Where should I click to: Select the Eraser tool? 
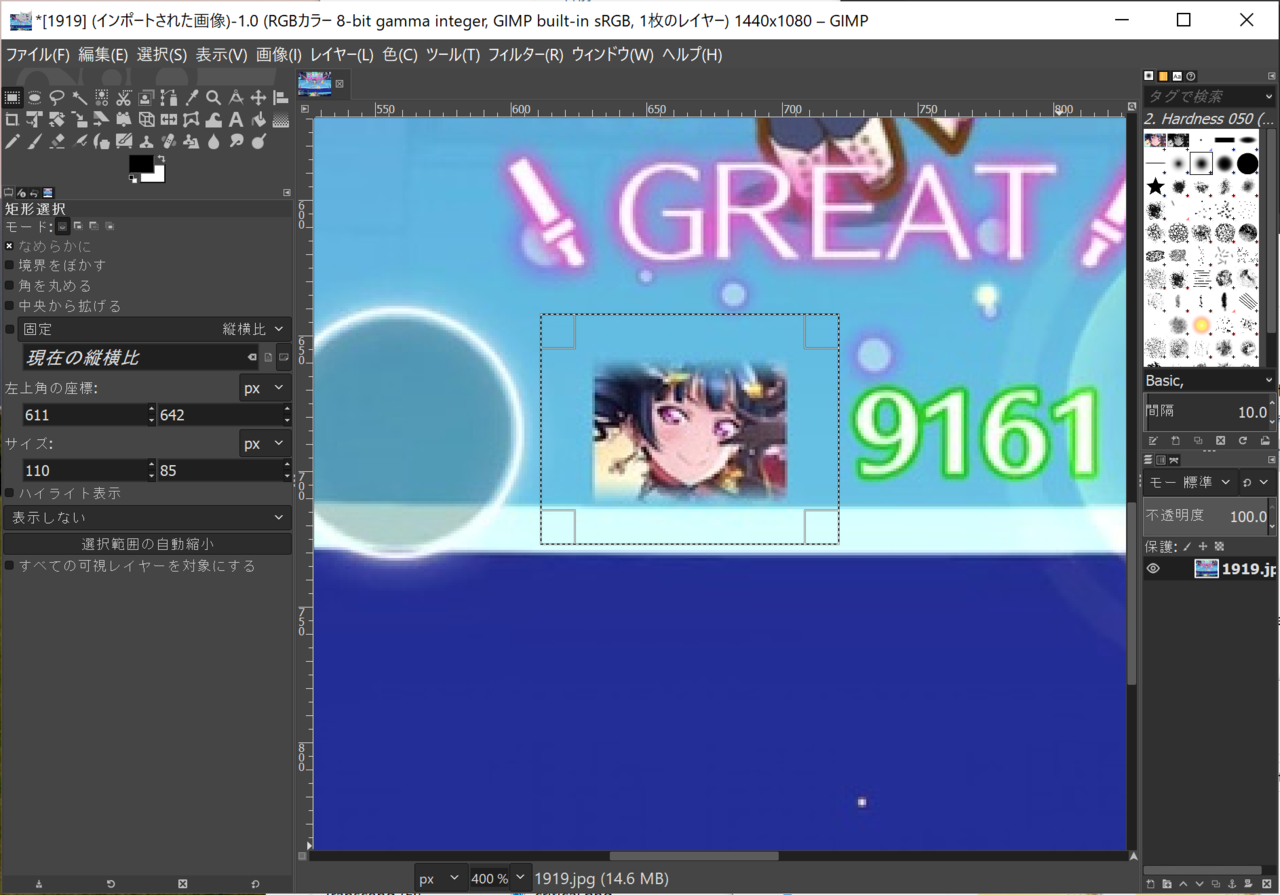[56, 142]
